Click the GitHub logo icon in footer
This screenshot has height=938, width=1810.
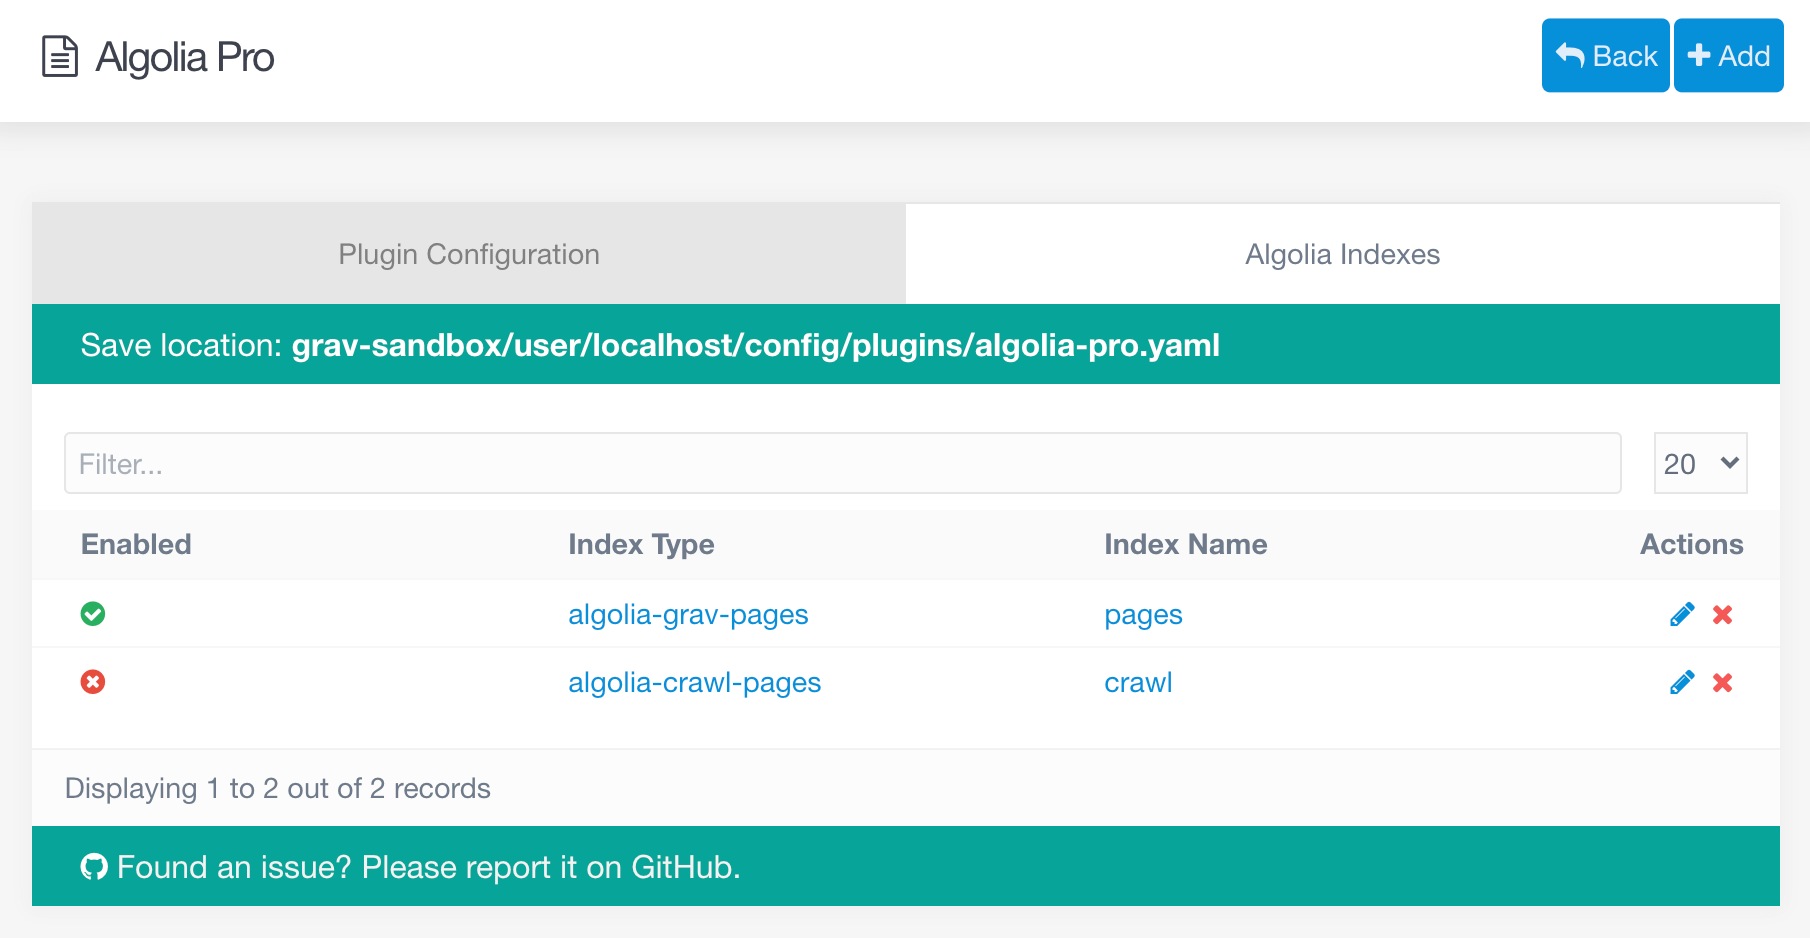click(x=94, y=866)
